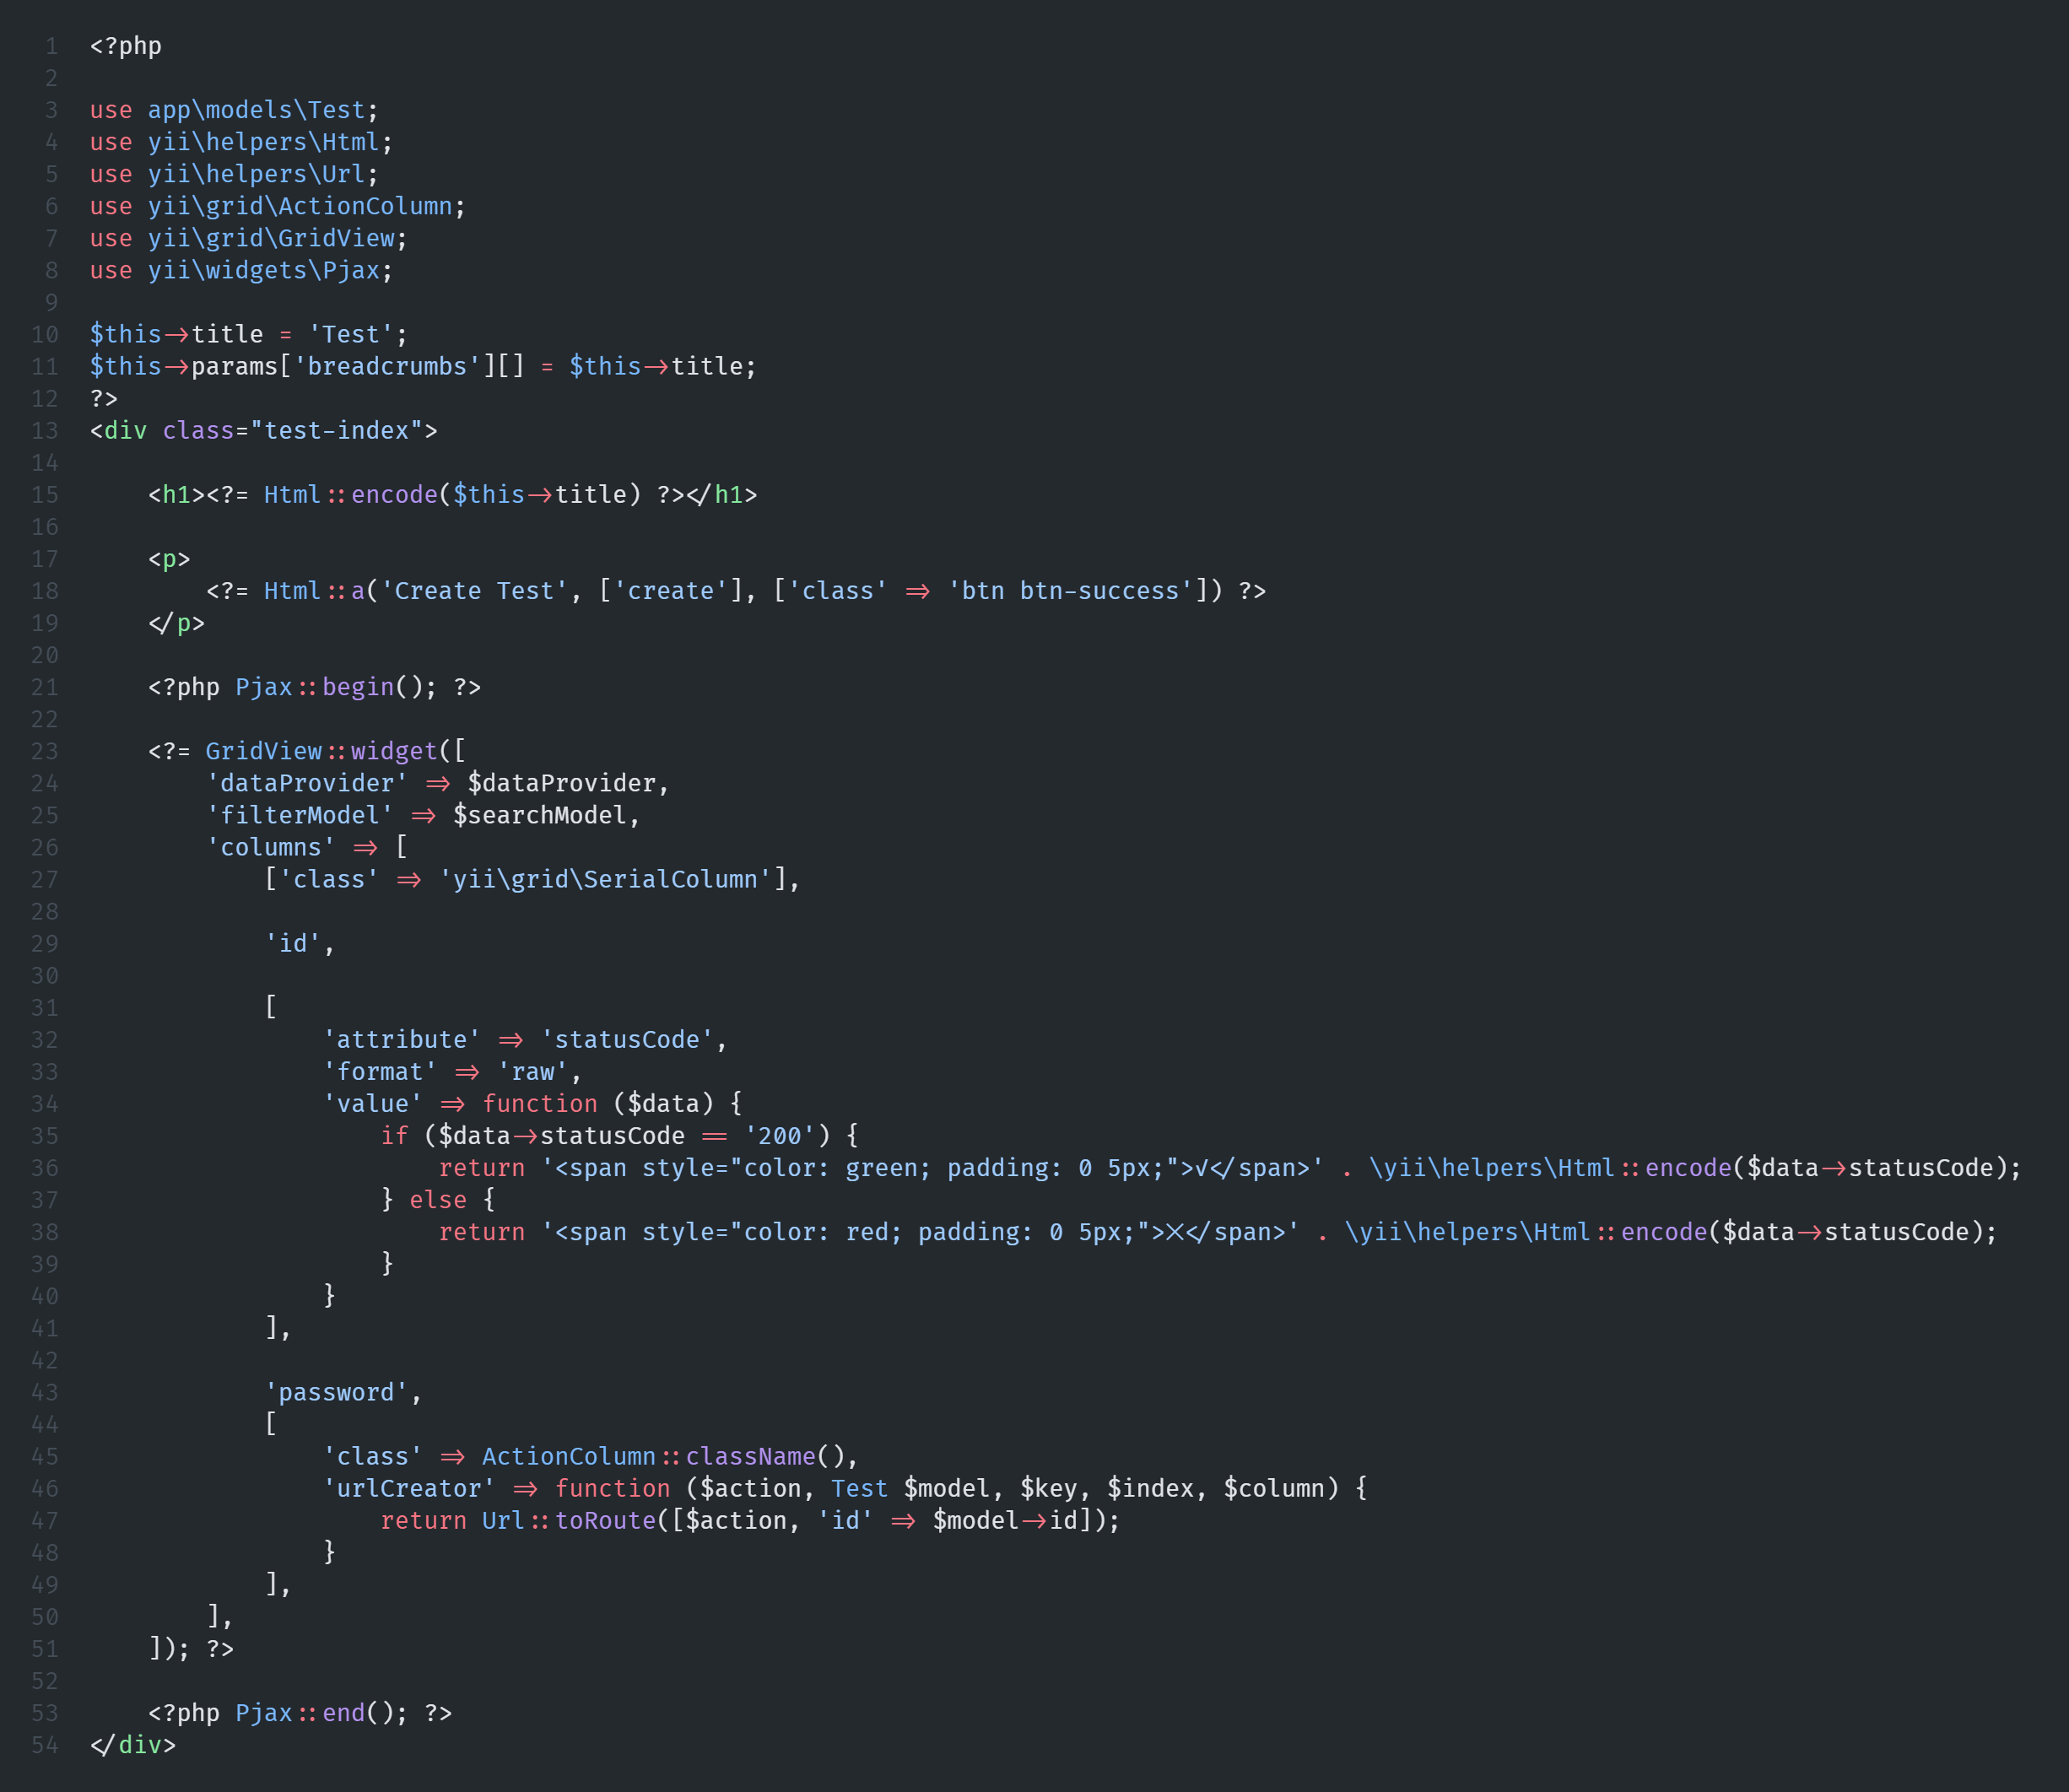
Task: Click ActionColumn::className() call
Action: point(664,1456)
